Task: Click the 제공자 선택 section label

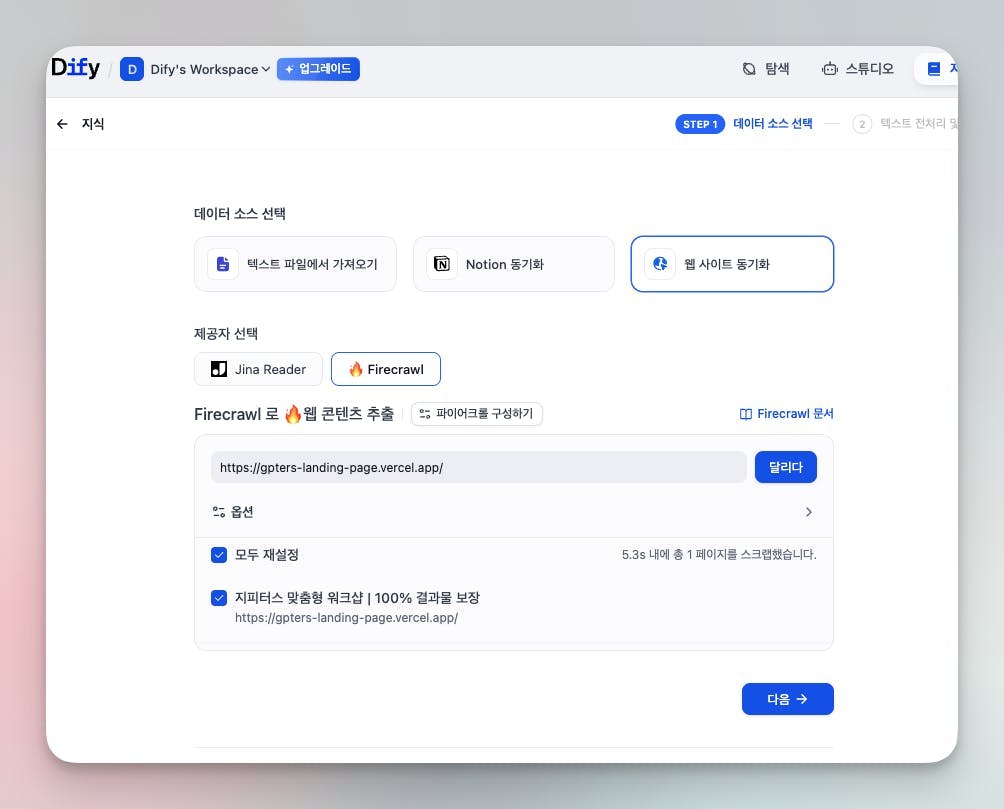Action: tap(226, 334)
